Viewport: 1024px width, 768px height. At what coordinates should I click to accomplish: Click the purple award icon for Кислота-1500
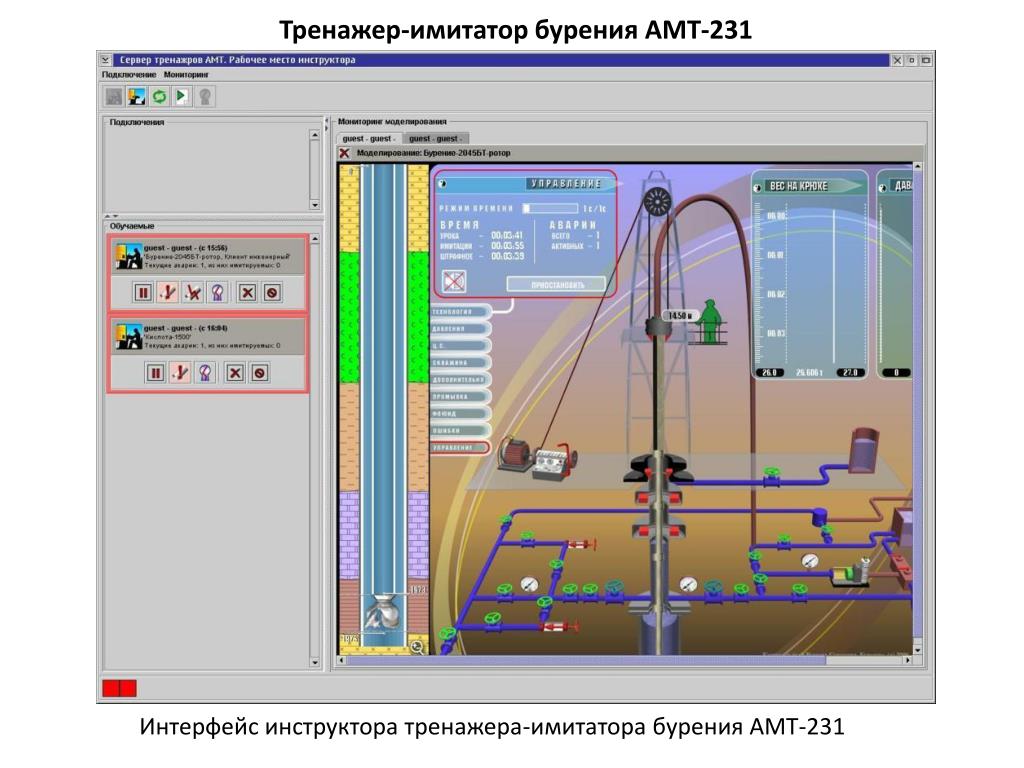tap(205, 373)
